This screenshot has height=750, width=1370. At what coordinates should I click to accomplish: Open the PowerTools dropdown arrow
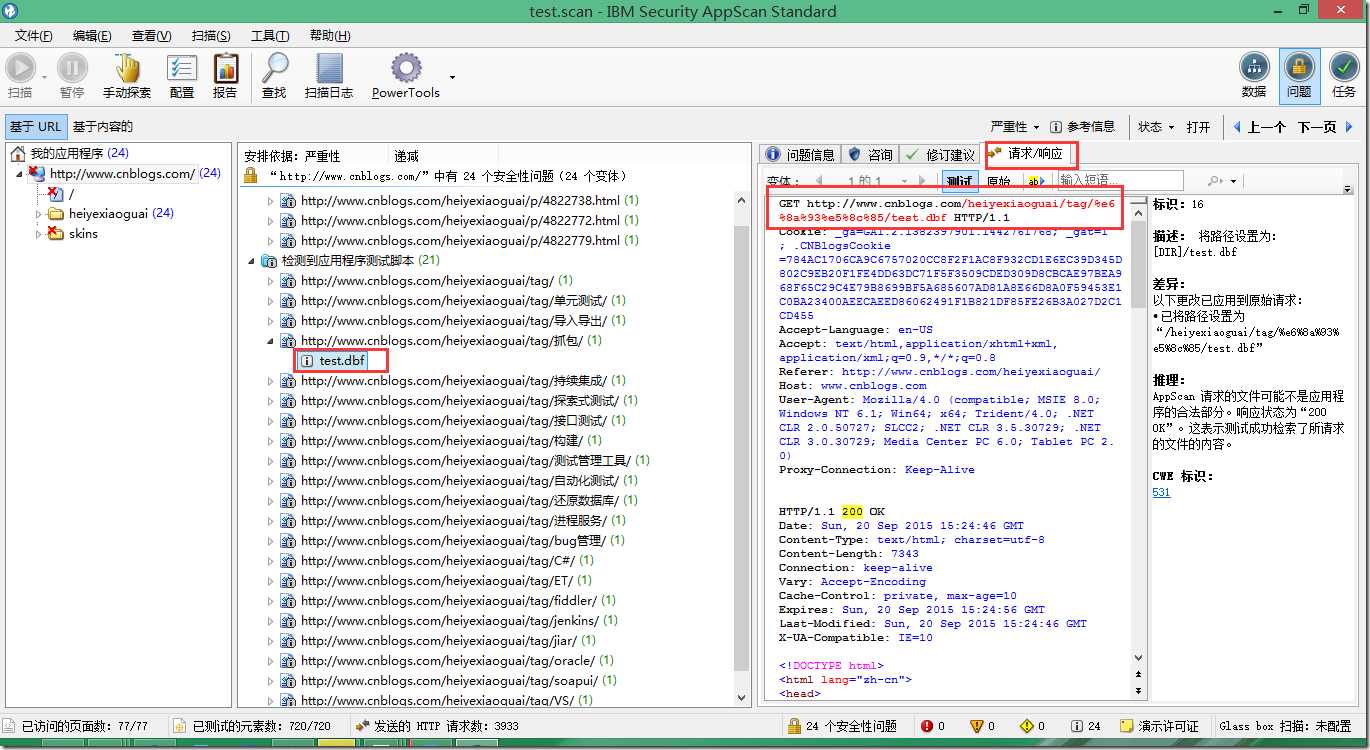point(452,76)
